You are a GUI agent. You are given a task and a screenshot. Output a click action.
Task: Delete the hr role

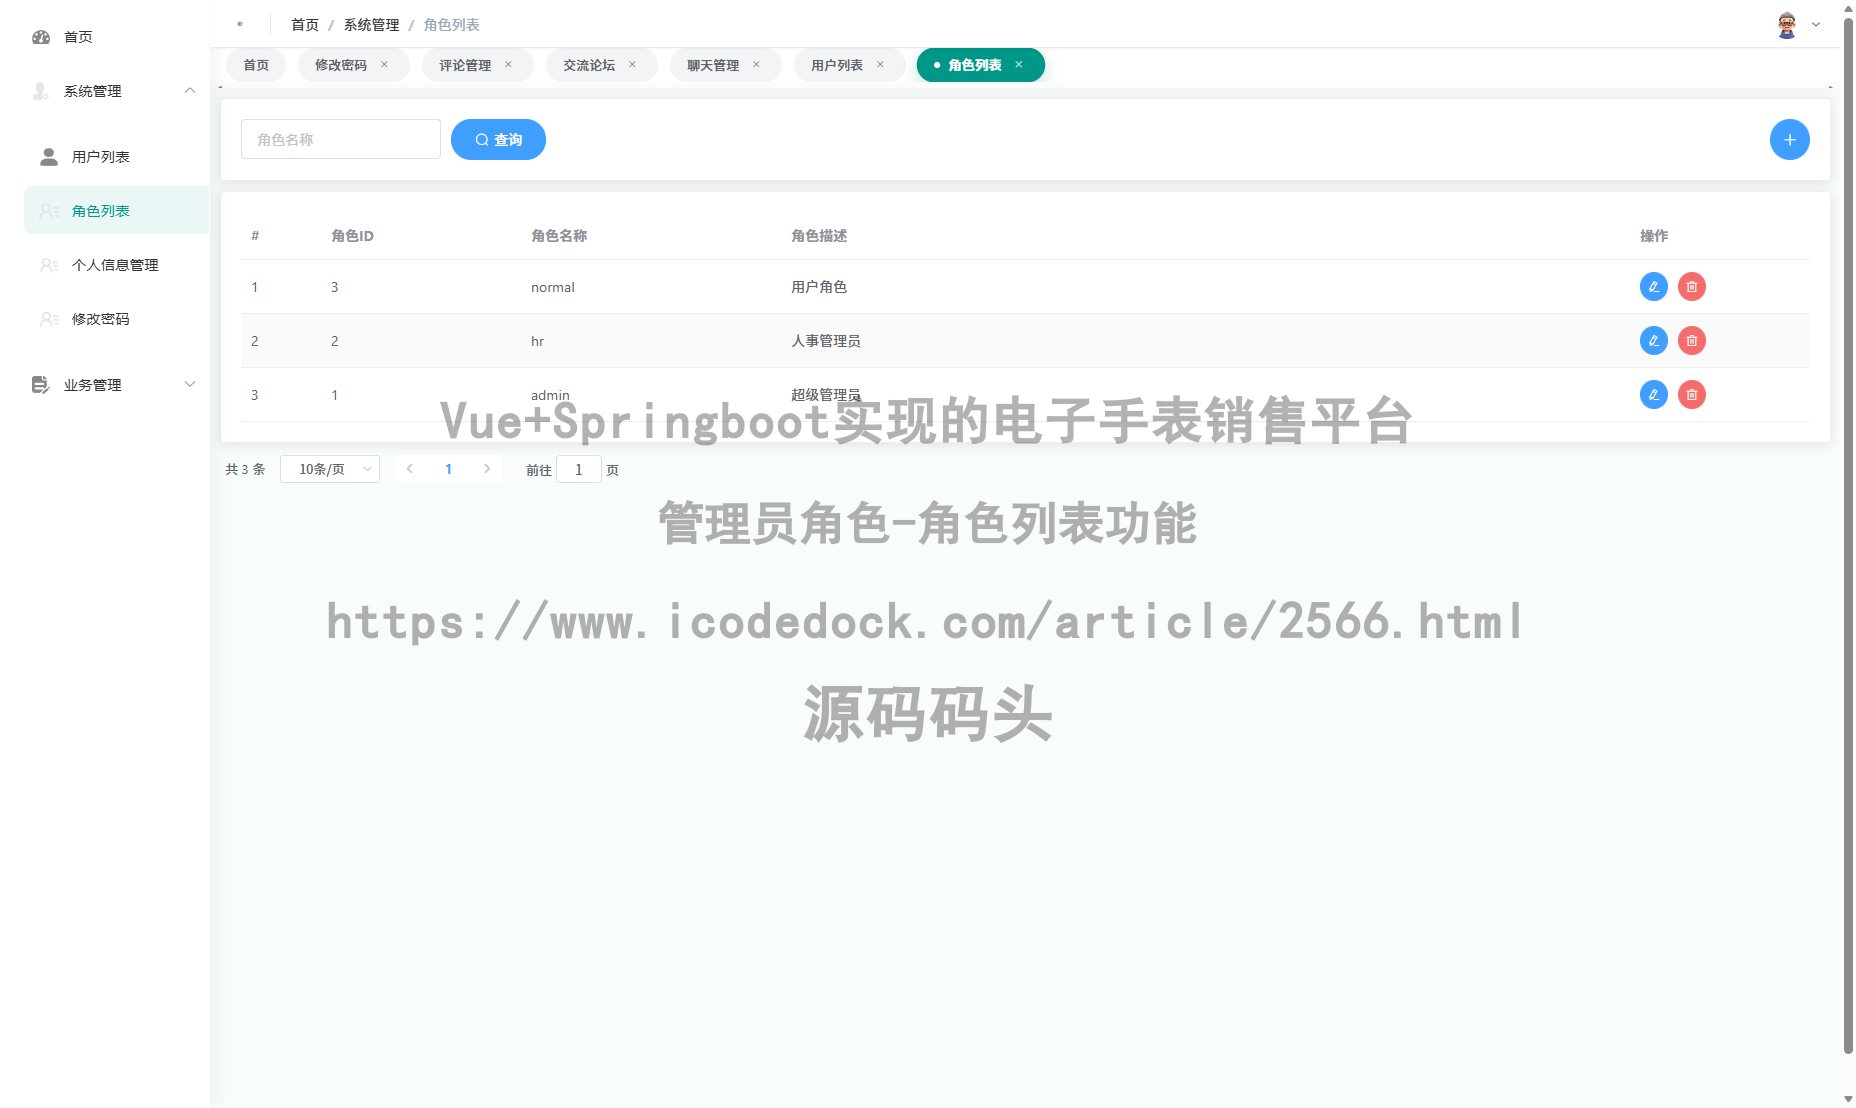pos(1691,340)
